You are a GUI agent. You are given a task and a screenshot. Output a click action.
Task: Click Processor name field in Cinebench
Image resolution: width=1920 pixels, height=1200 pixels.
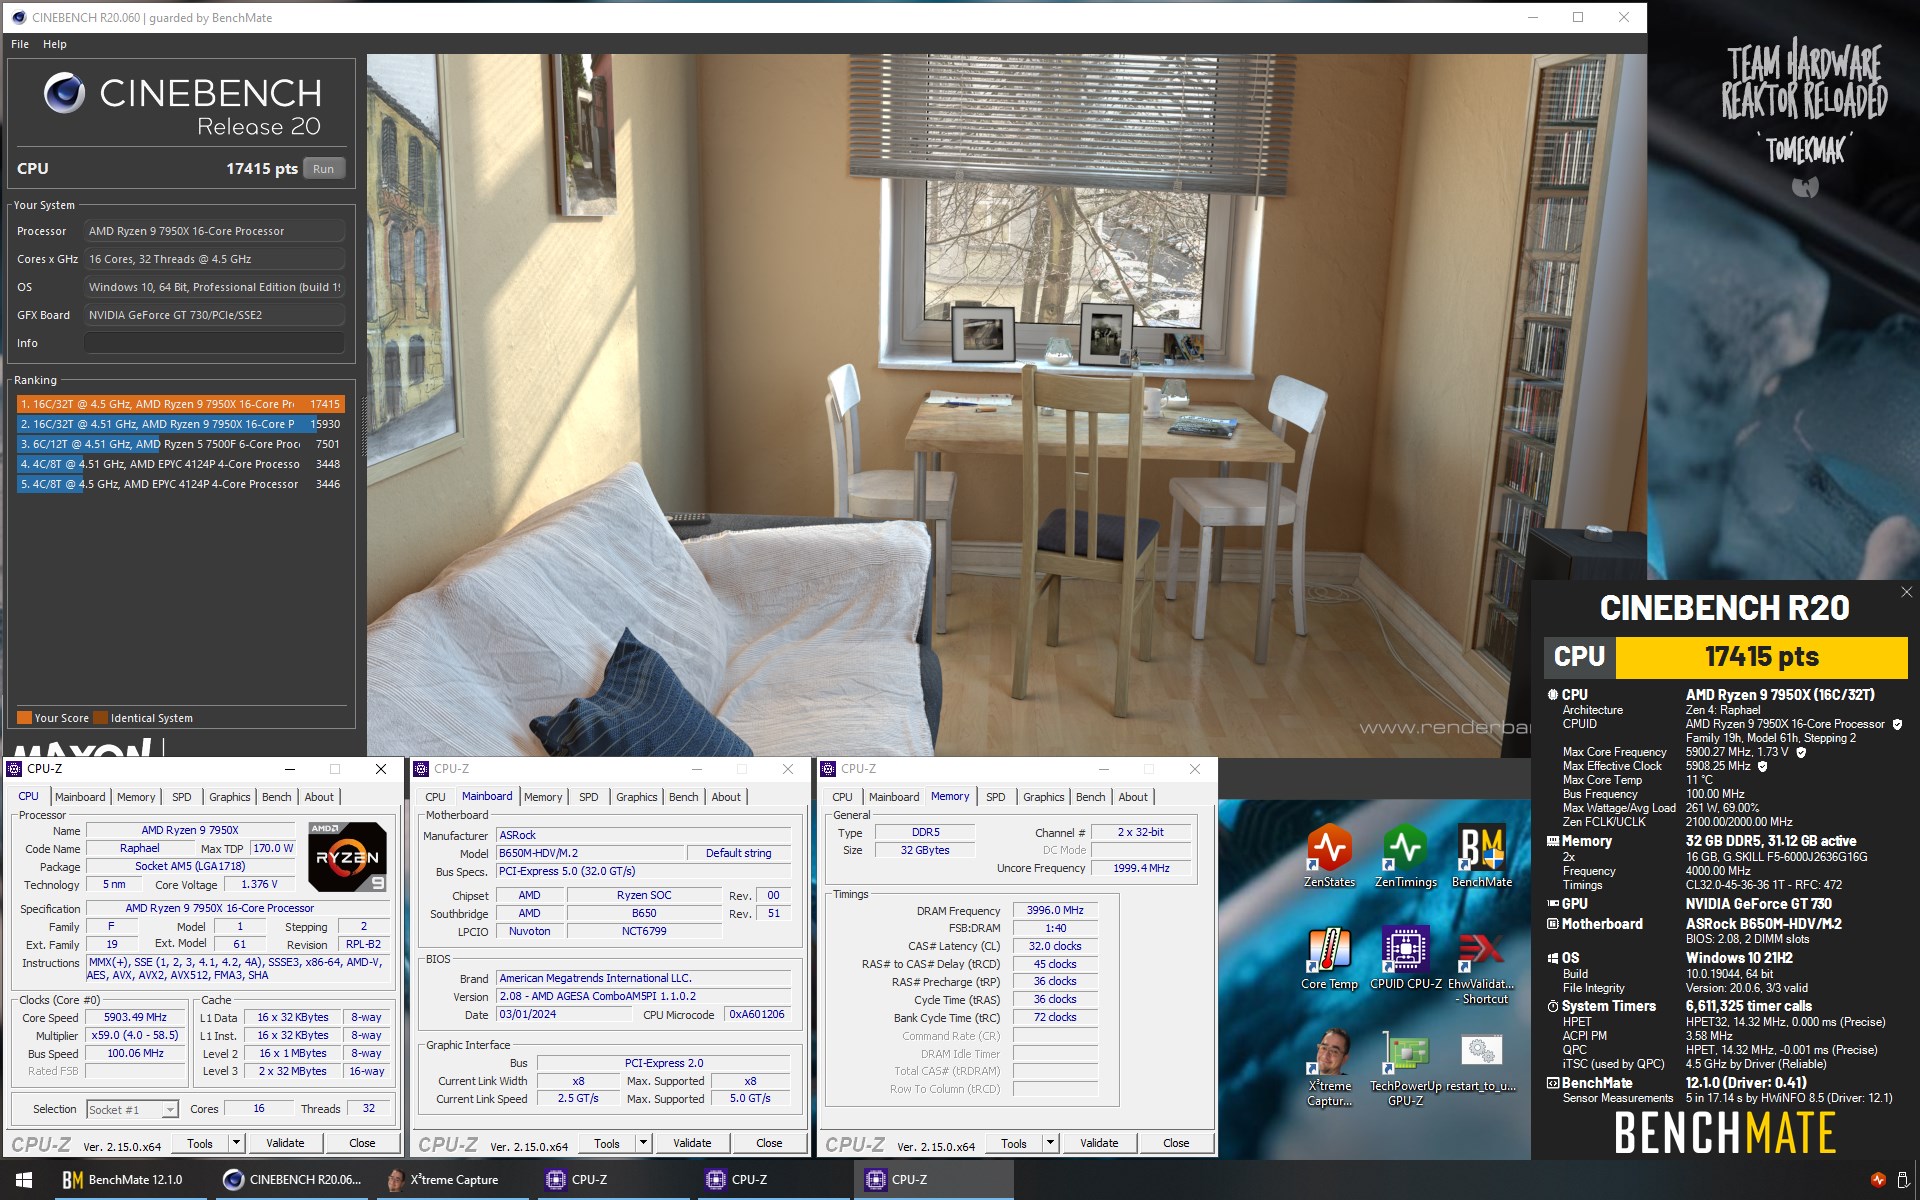point(214,231)
